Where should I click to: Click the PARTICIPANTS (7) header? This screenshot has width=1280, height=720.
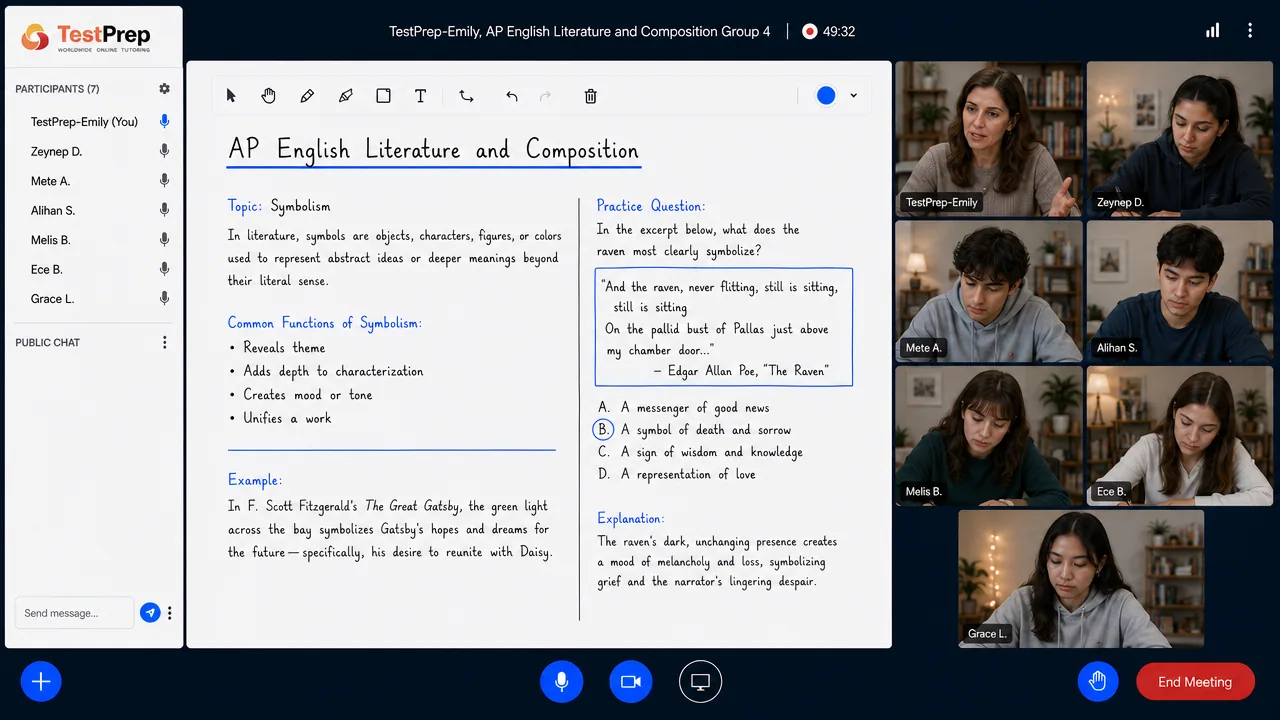[57, 89]
